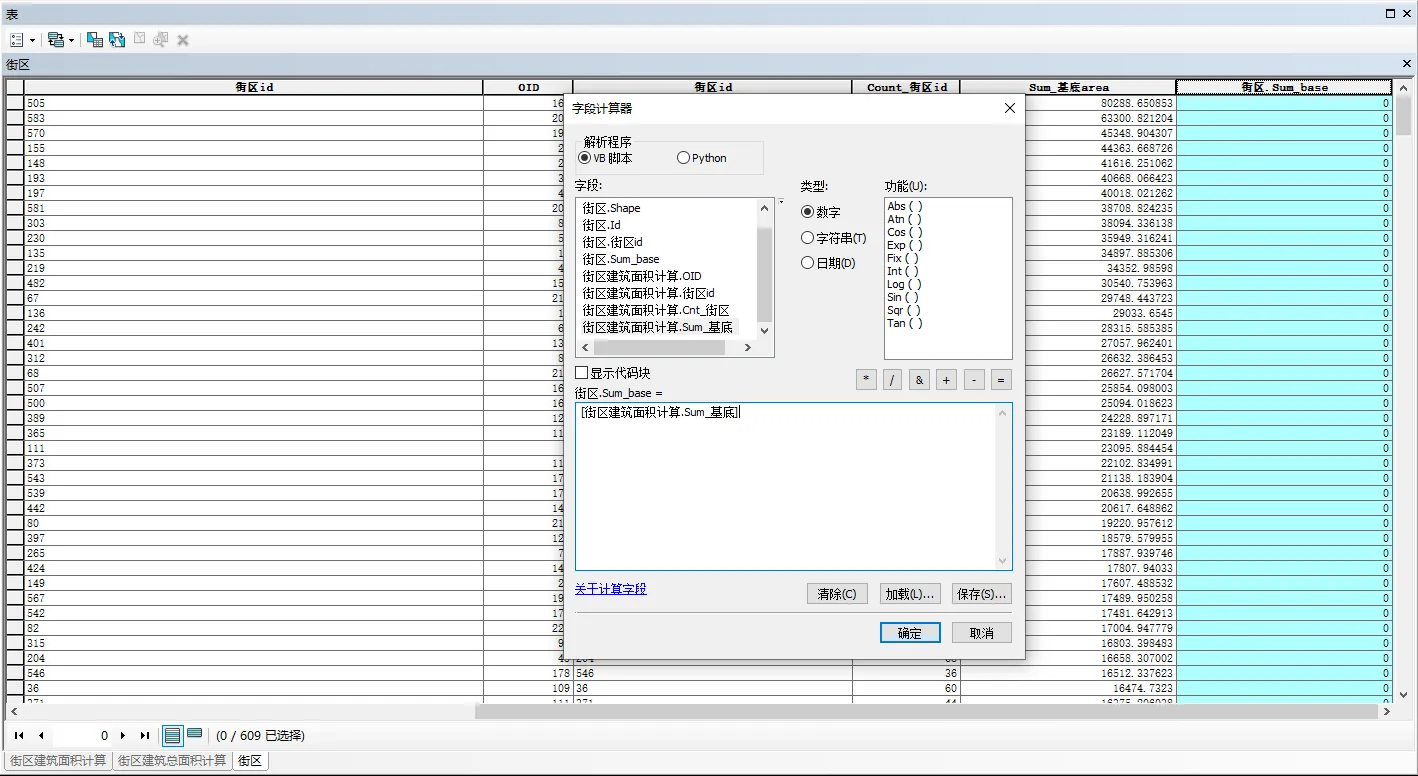Expand the Related Tables dropdown arrow
Image resolution: width=1418 pixels, height=776 pixels.
71,41
